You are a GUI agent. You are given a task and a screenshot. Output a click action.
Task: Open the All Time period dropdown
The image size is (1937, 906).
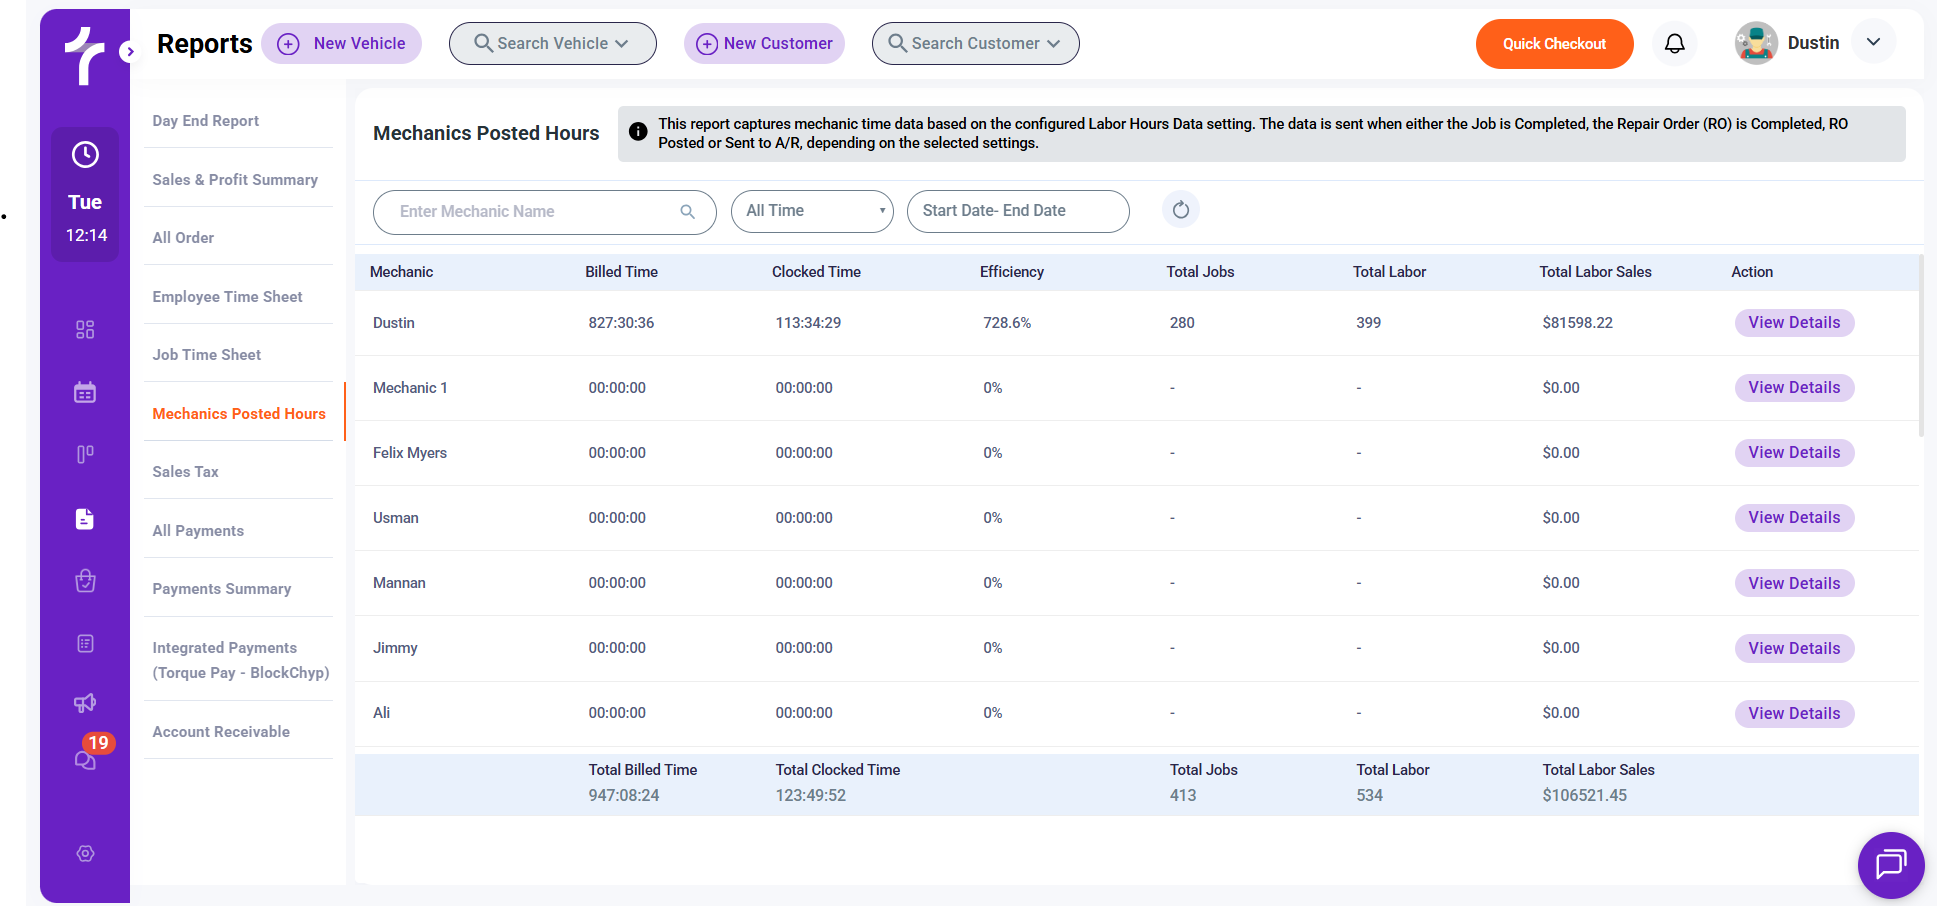point(812,211)
